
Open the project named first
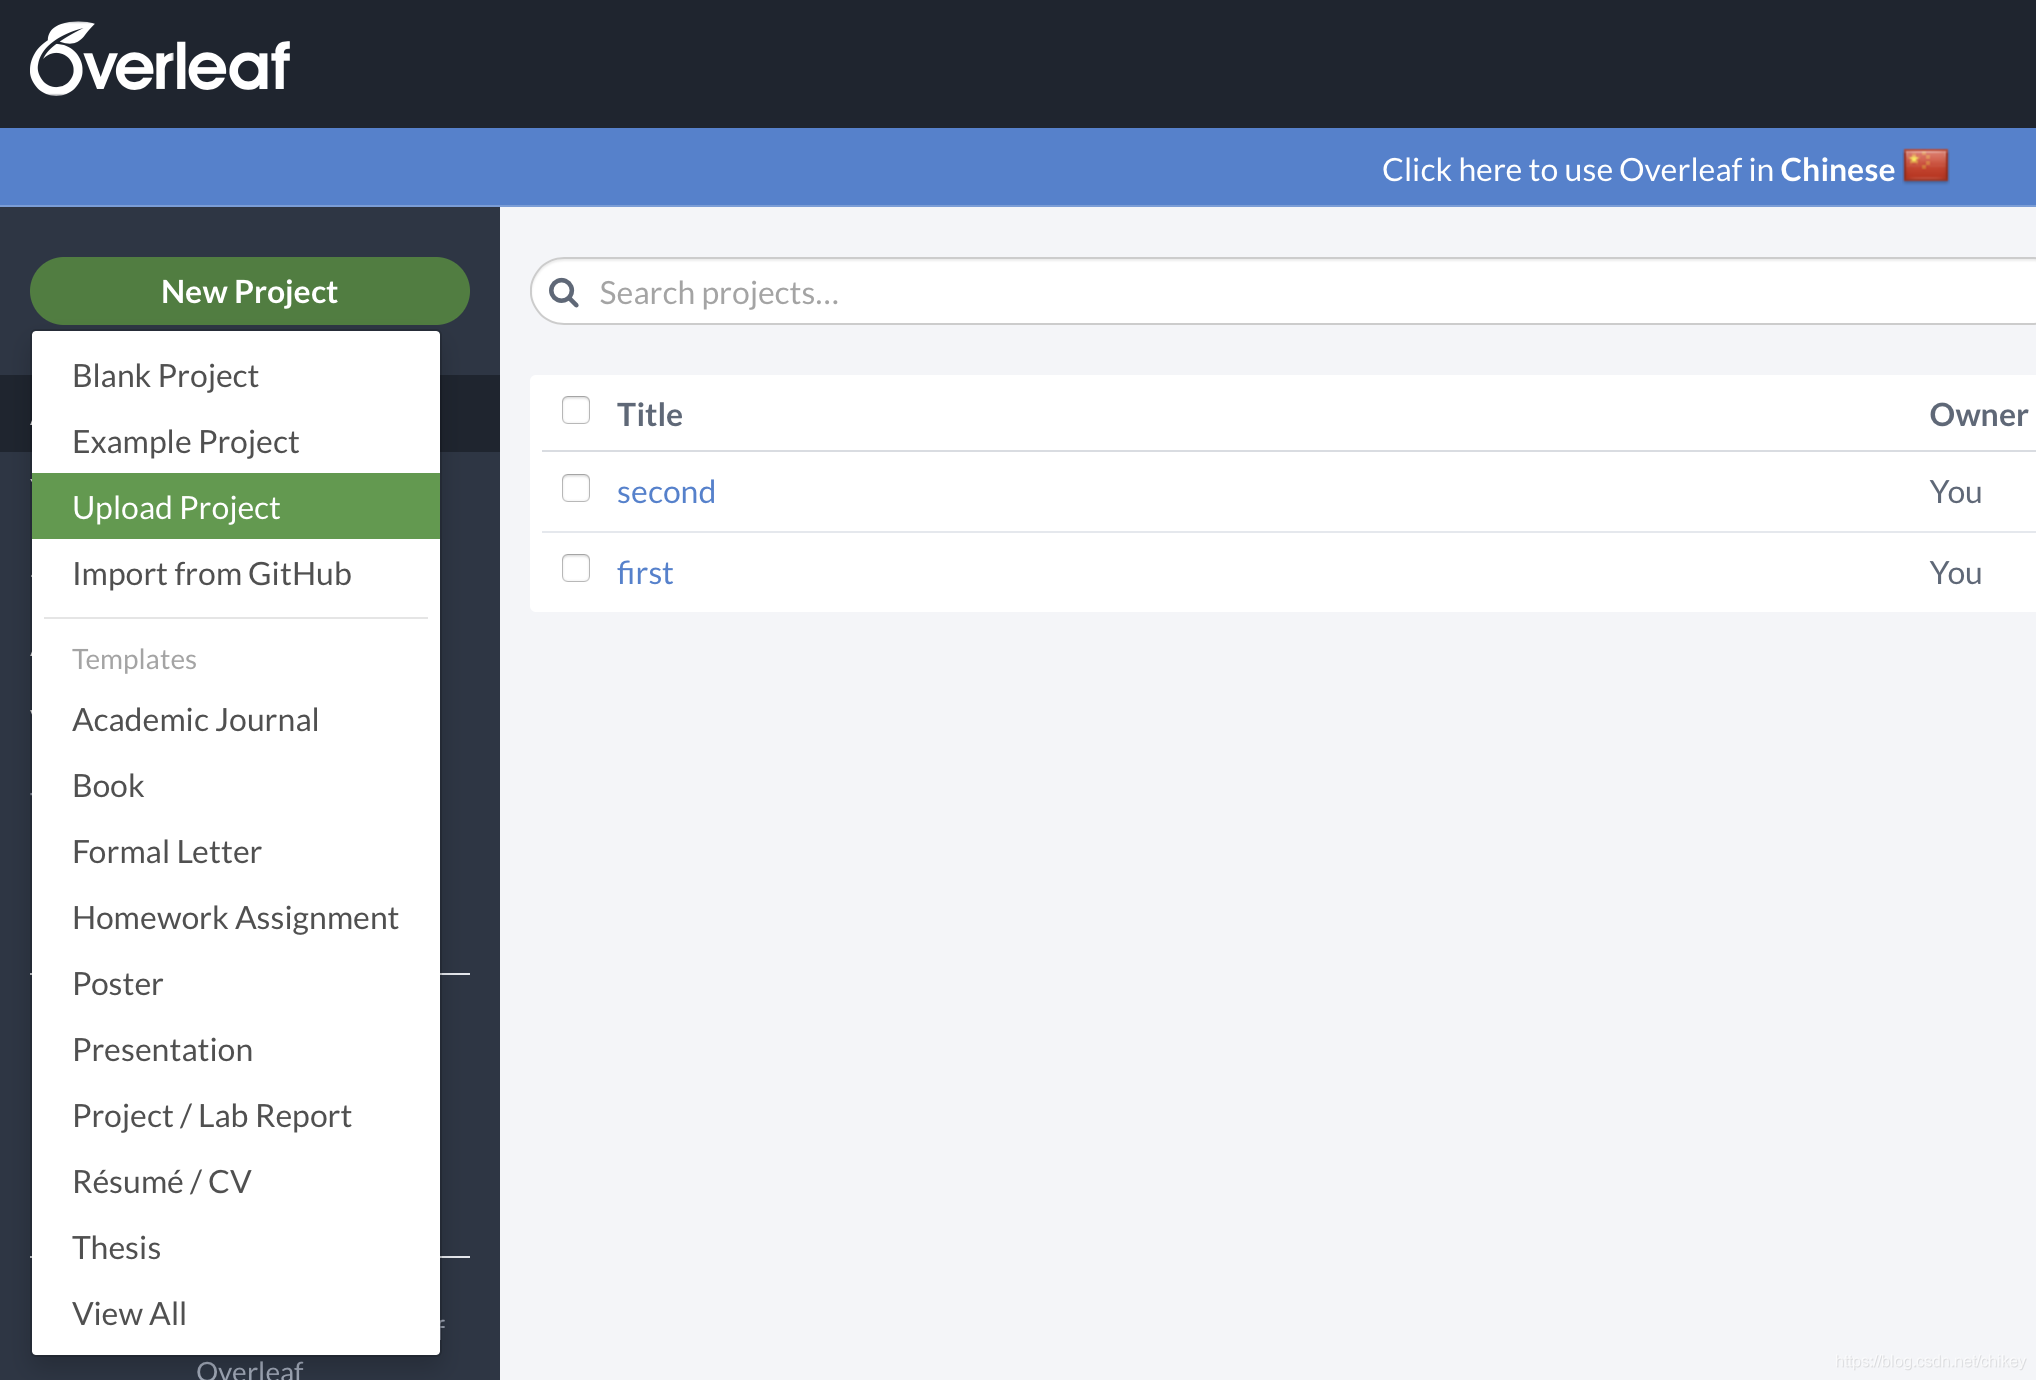pos(645,573)
